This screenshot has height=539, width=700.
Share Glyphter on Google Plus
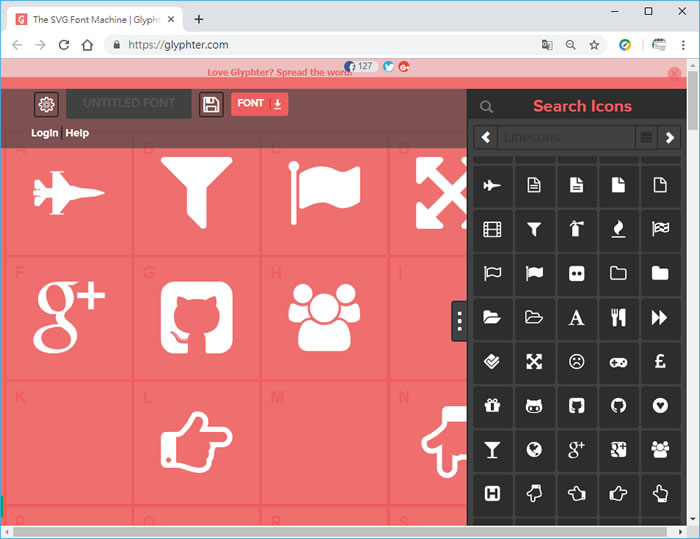tap(404, 67)
